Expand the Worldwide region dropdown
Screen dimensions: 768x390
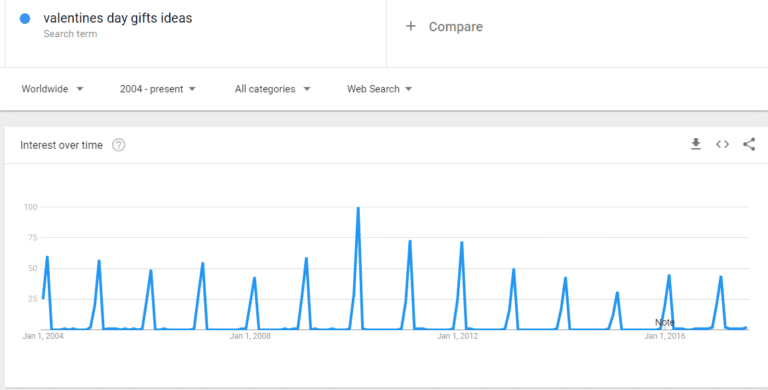[x=52, y=89]
